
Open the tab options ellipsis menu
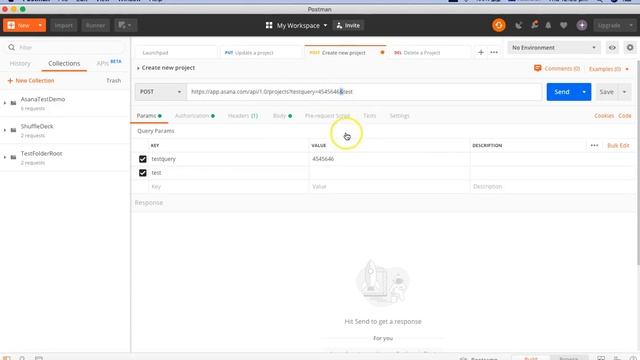coord(494,52)
